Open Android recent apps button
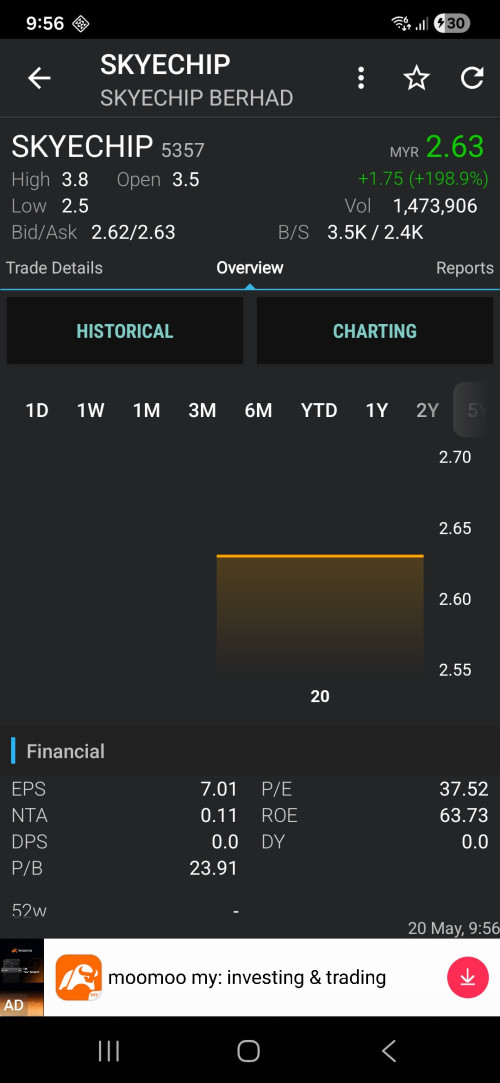 (109, 1051)
